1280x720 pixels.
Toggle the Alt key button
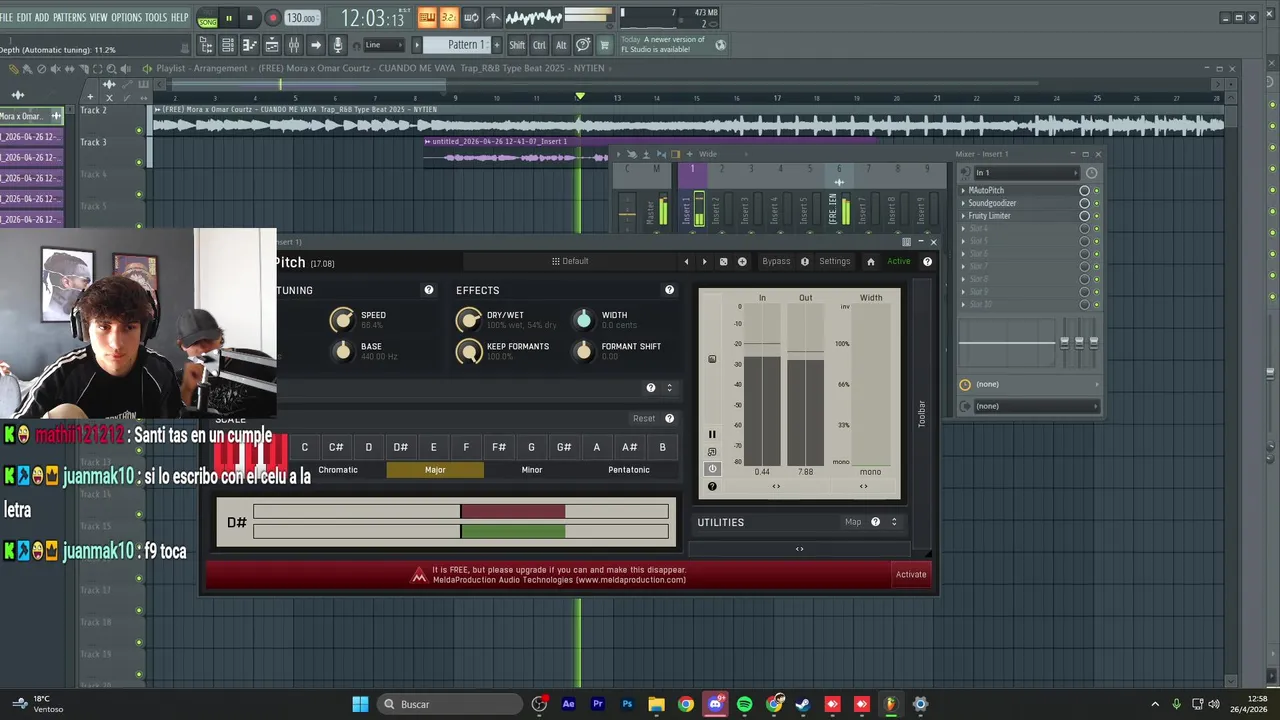pos(561,45)
